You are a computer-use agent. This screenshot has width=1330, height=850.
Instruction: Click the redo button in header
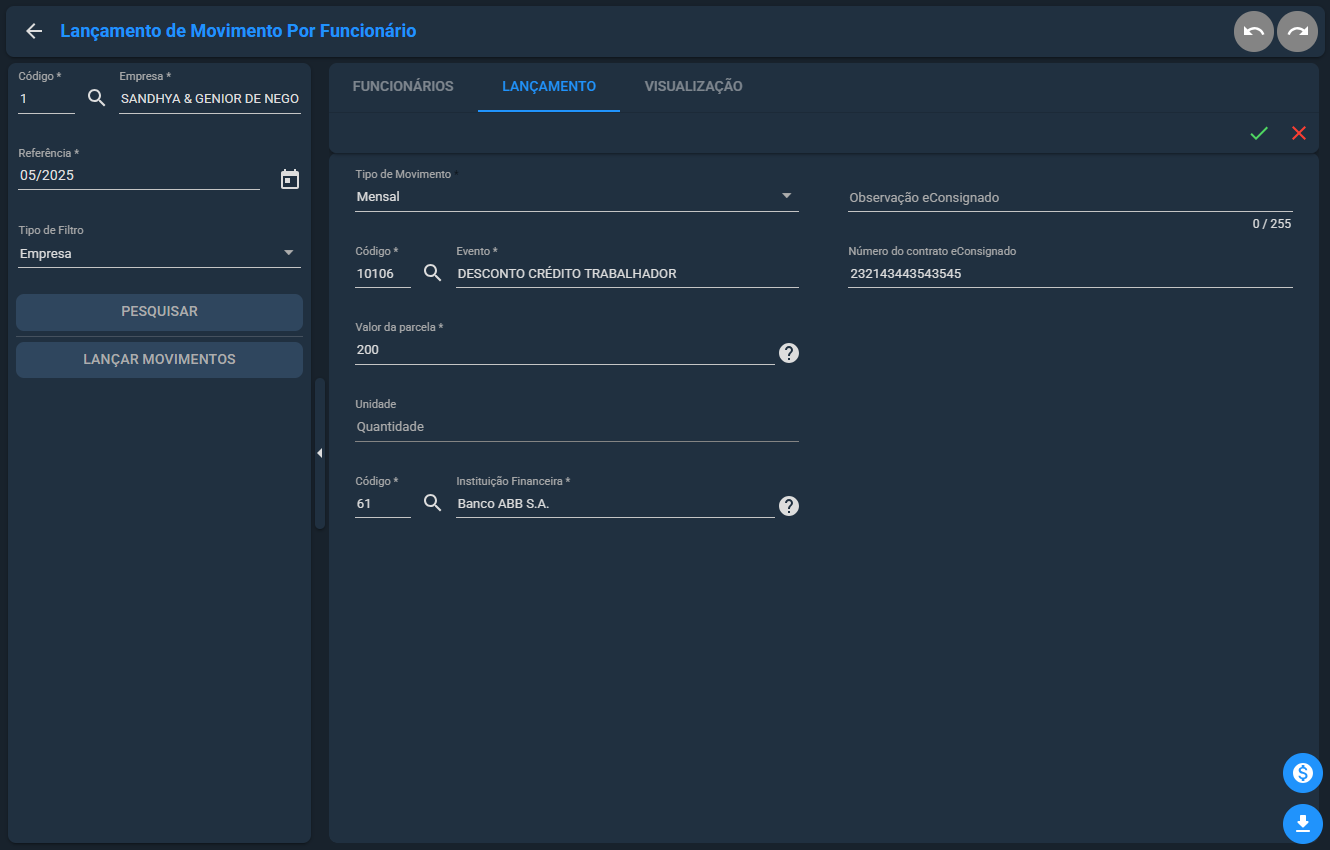[1297, 31]
